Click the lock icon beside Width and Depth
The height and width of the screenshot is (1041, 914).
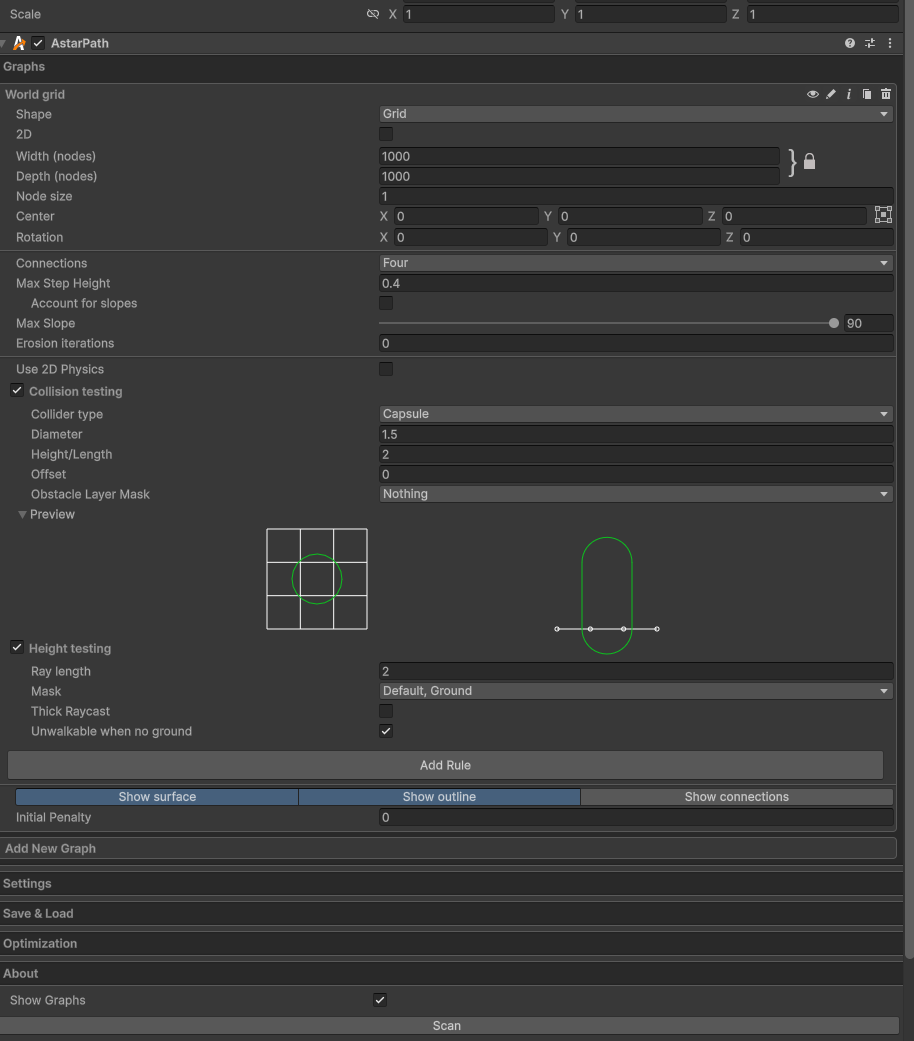(x=809, y=162)
